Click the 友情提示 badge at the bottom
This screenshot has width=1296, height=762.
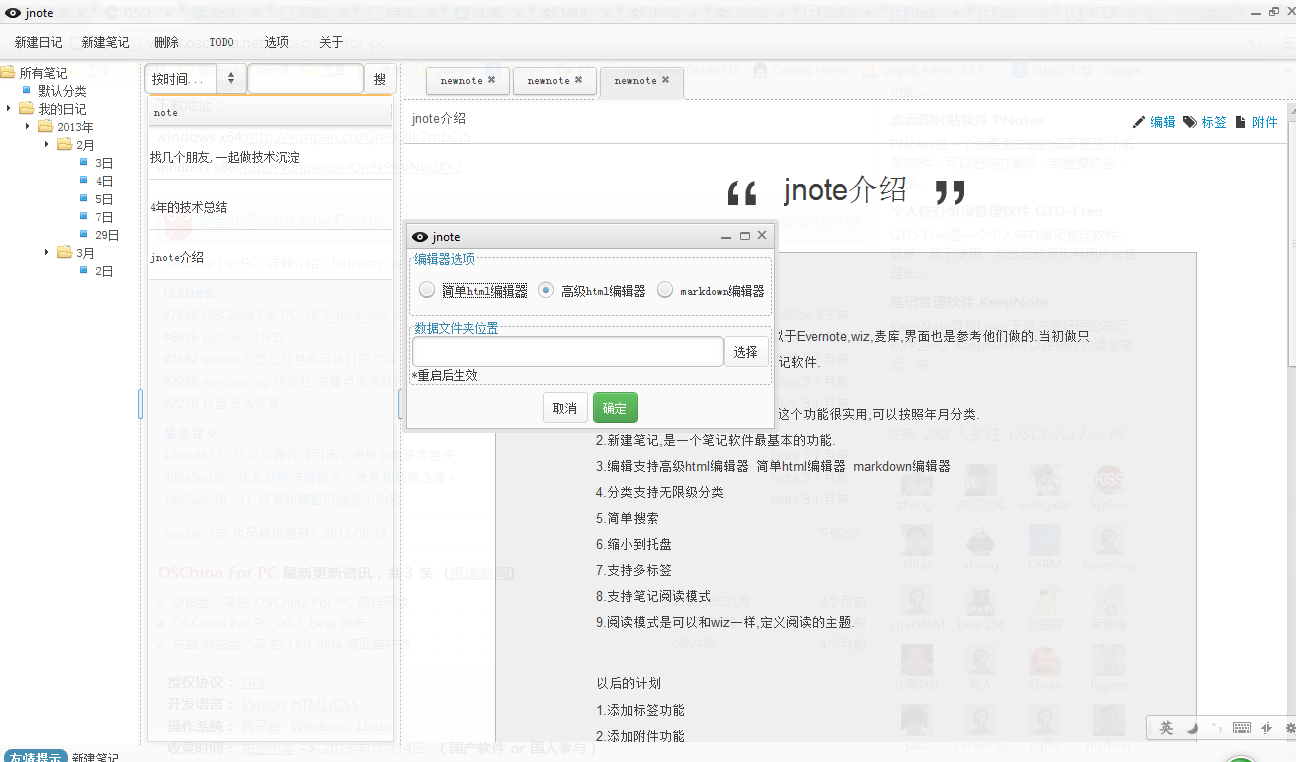[35, 756]
